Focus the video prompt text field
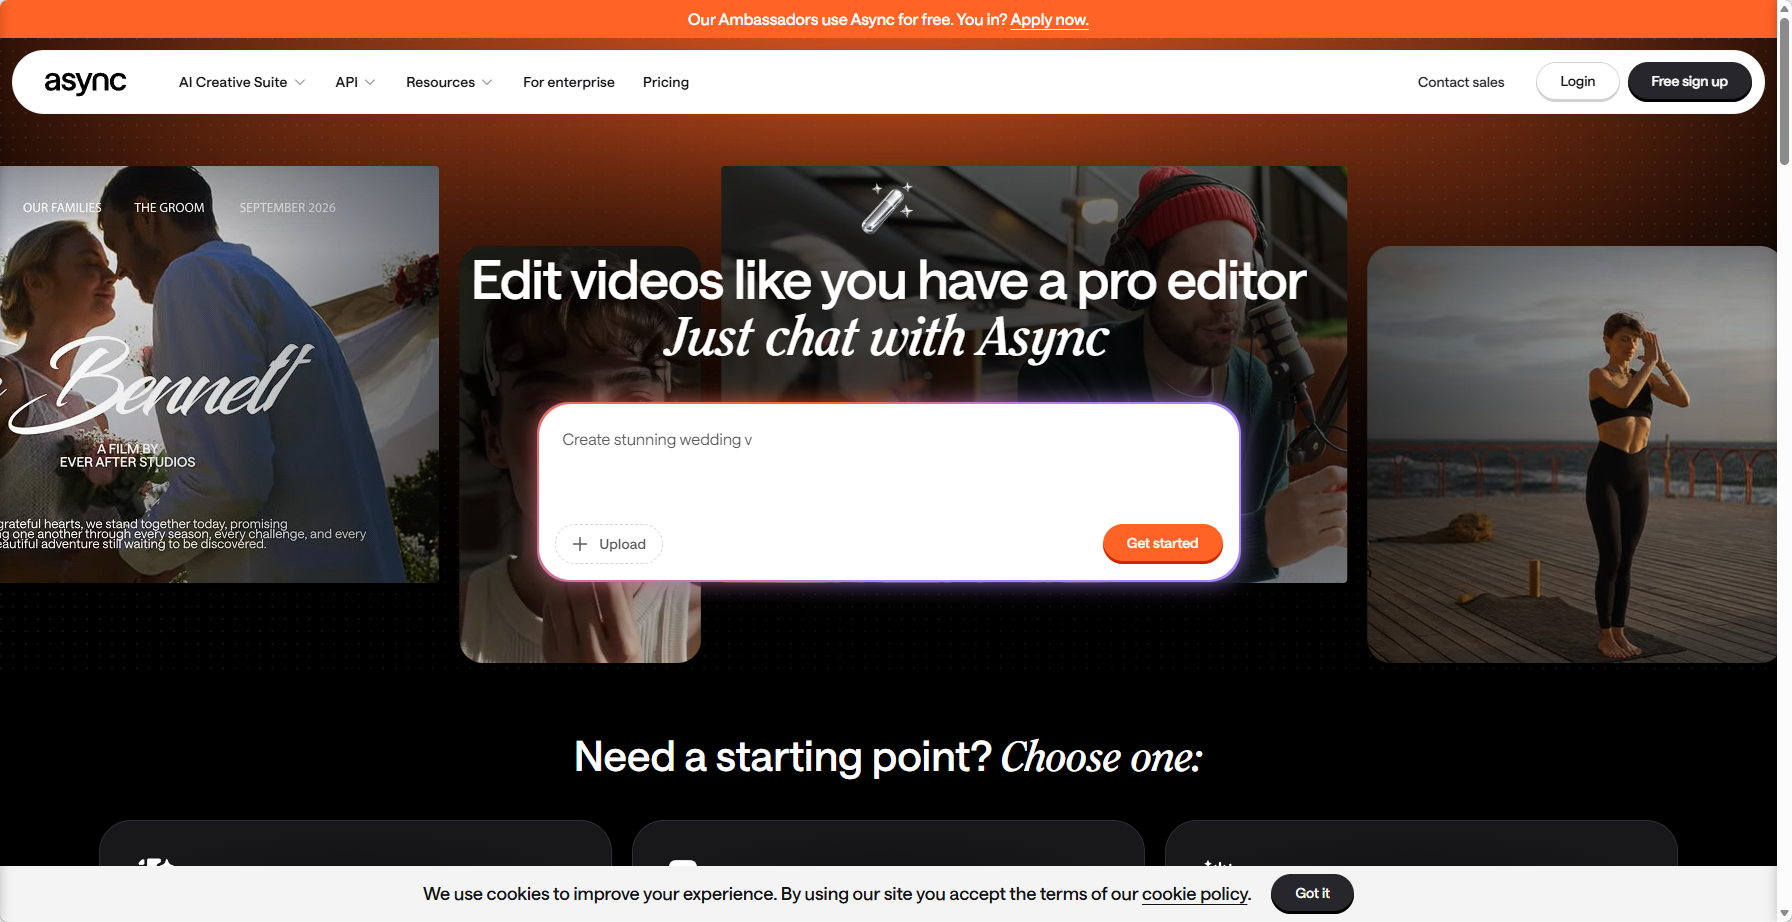 [x=889, y=462]
